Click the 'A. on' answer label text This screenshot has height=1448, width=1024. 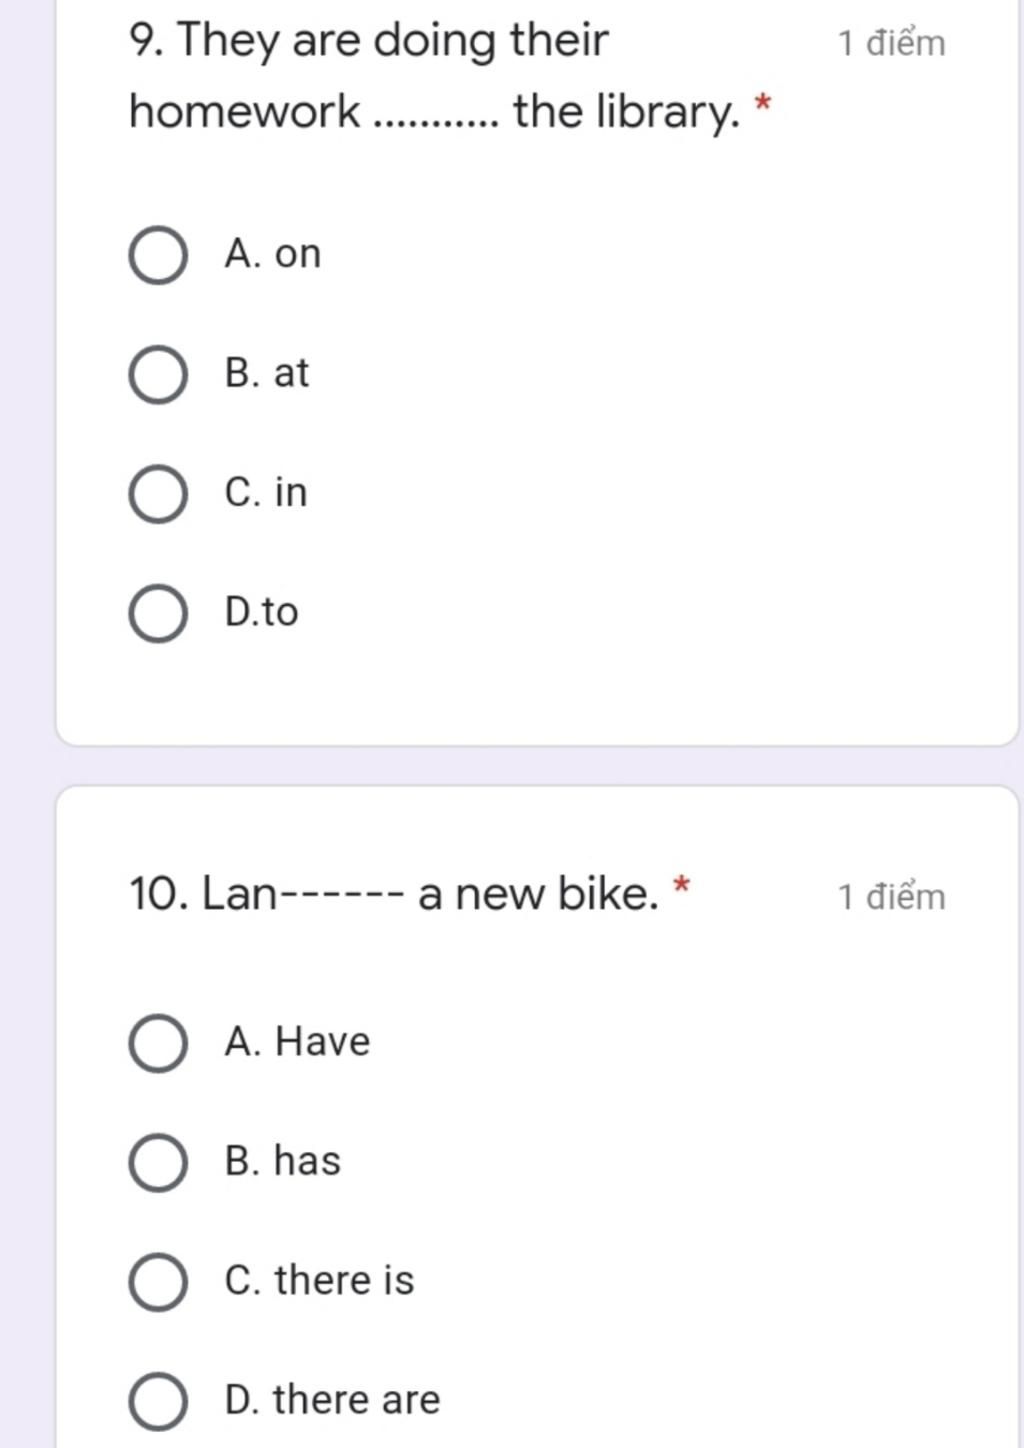pyautogui.click(x=273, y=254)
